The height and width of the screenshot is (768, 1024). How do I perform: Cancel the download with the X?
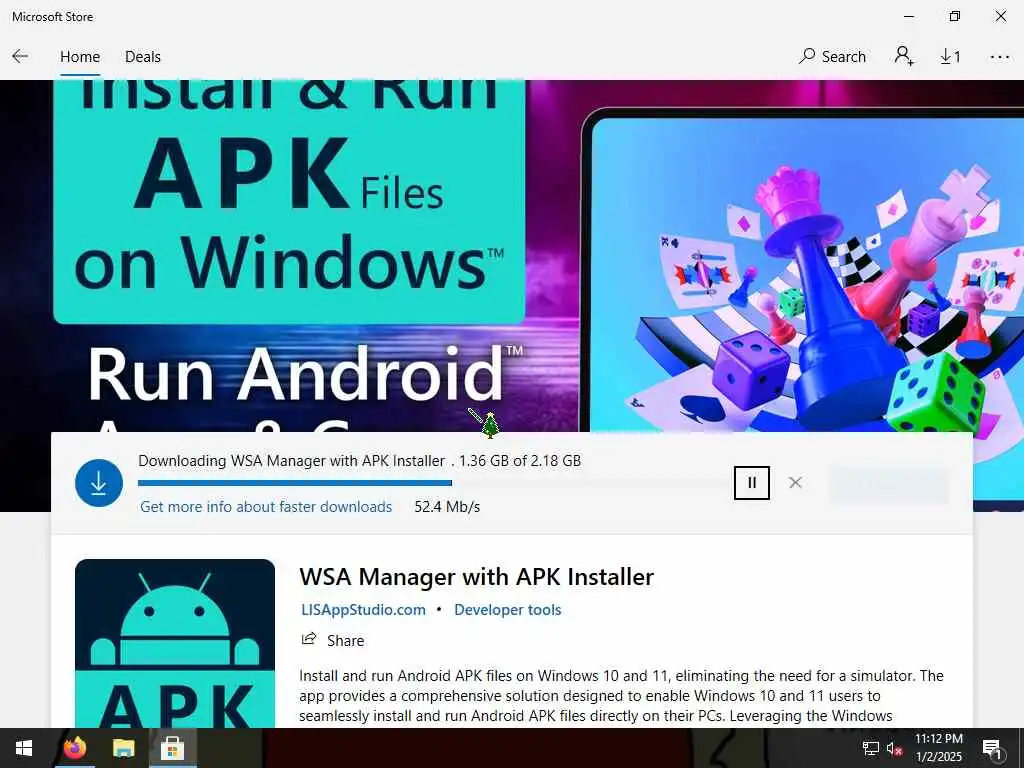tap(795, 483)
